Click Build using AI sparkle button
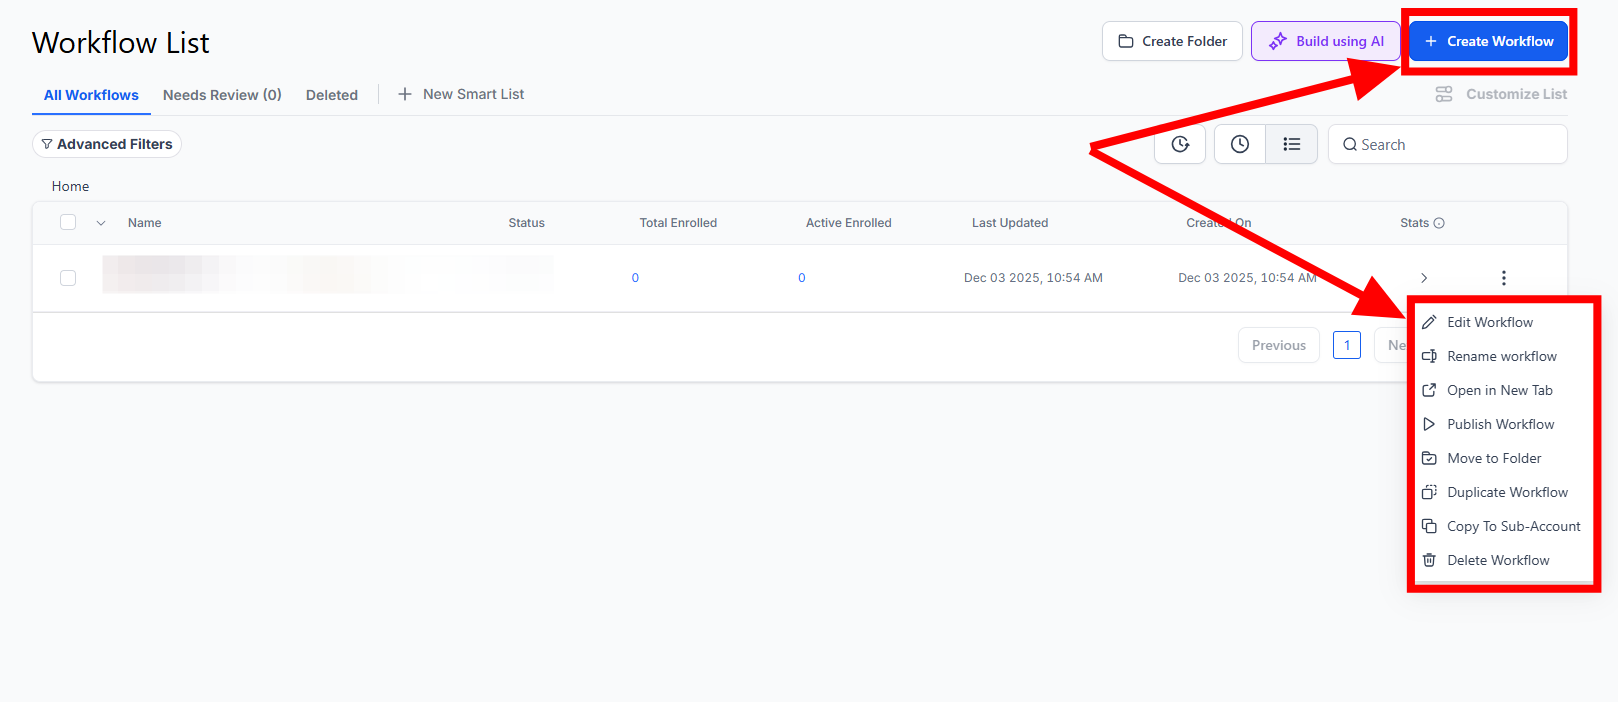The width and height of the screenshot is (1618, 702). 1325,41
